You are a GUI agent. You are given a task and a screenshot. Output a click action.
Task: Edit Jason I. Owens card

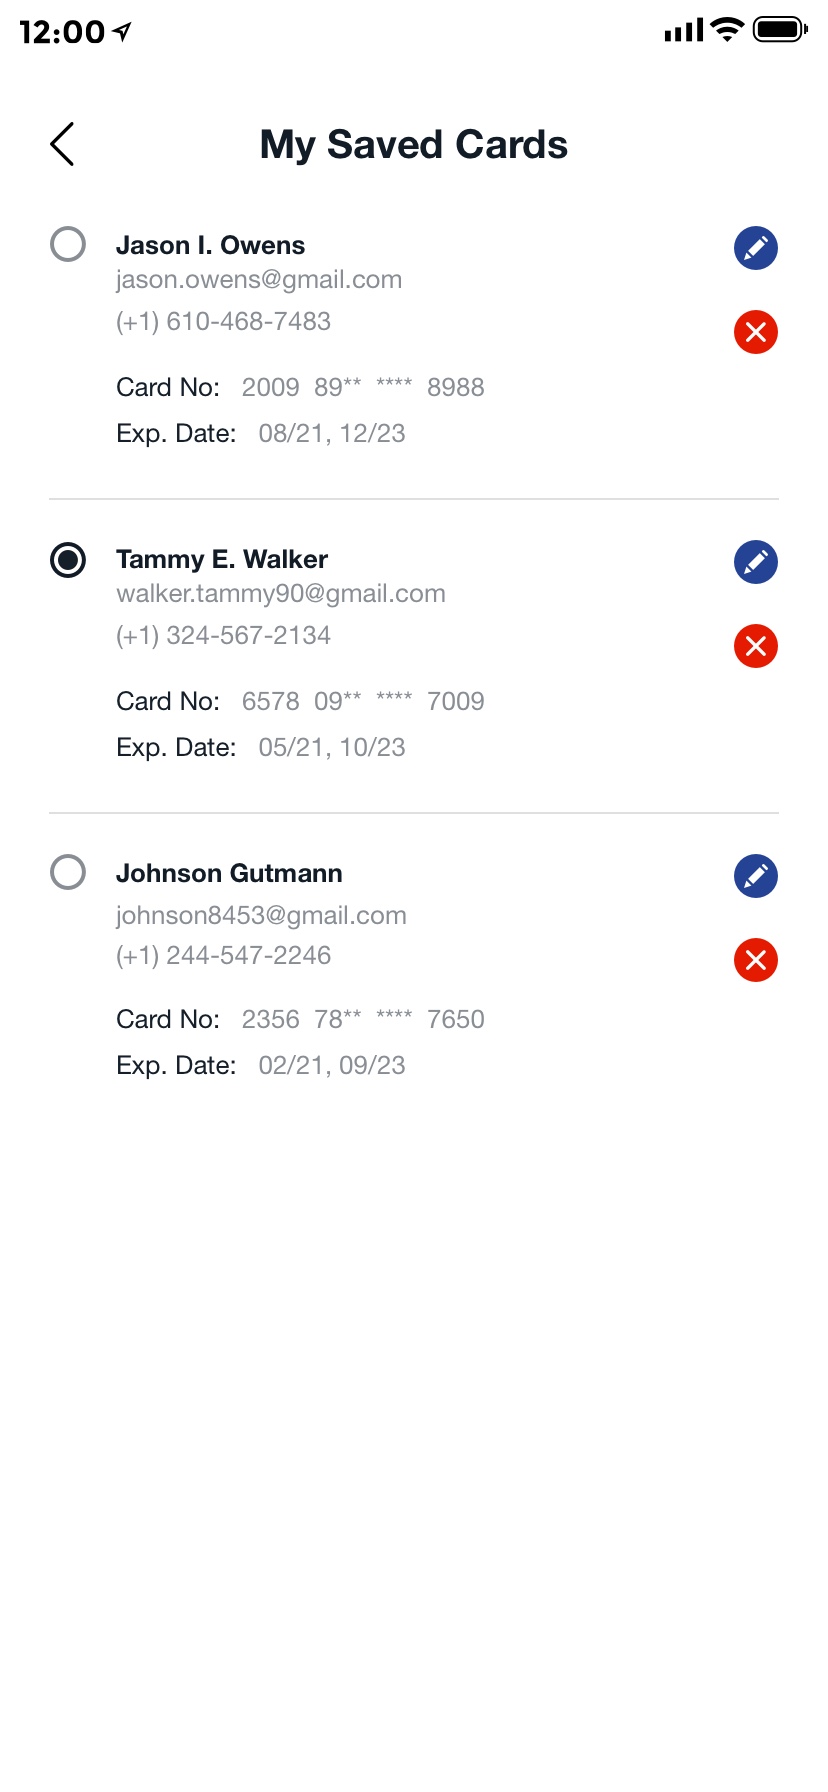pos(756,248)
